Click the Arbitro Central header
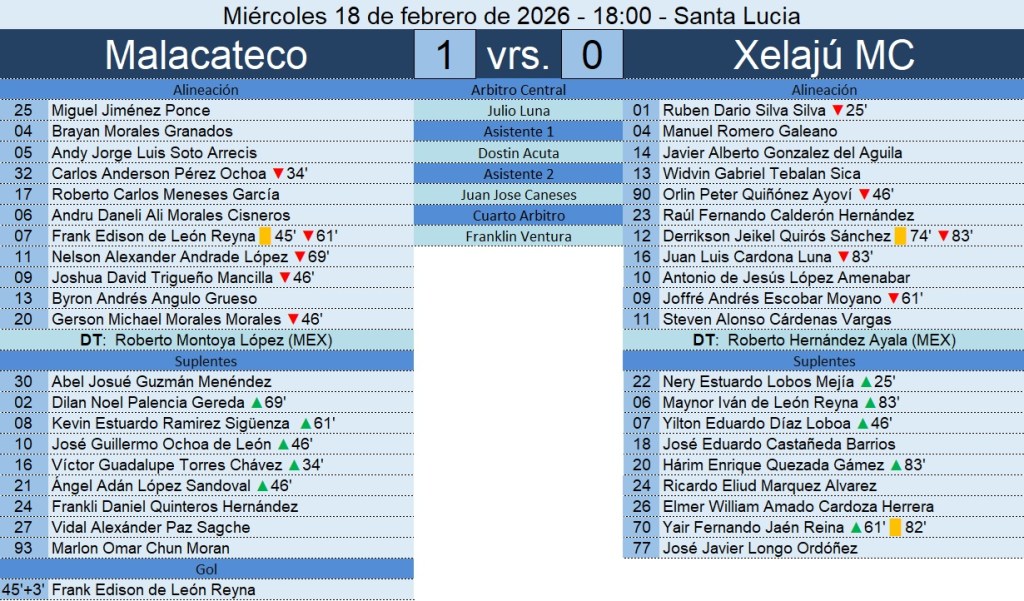1024x601 pixels. [x=519, y=89]
